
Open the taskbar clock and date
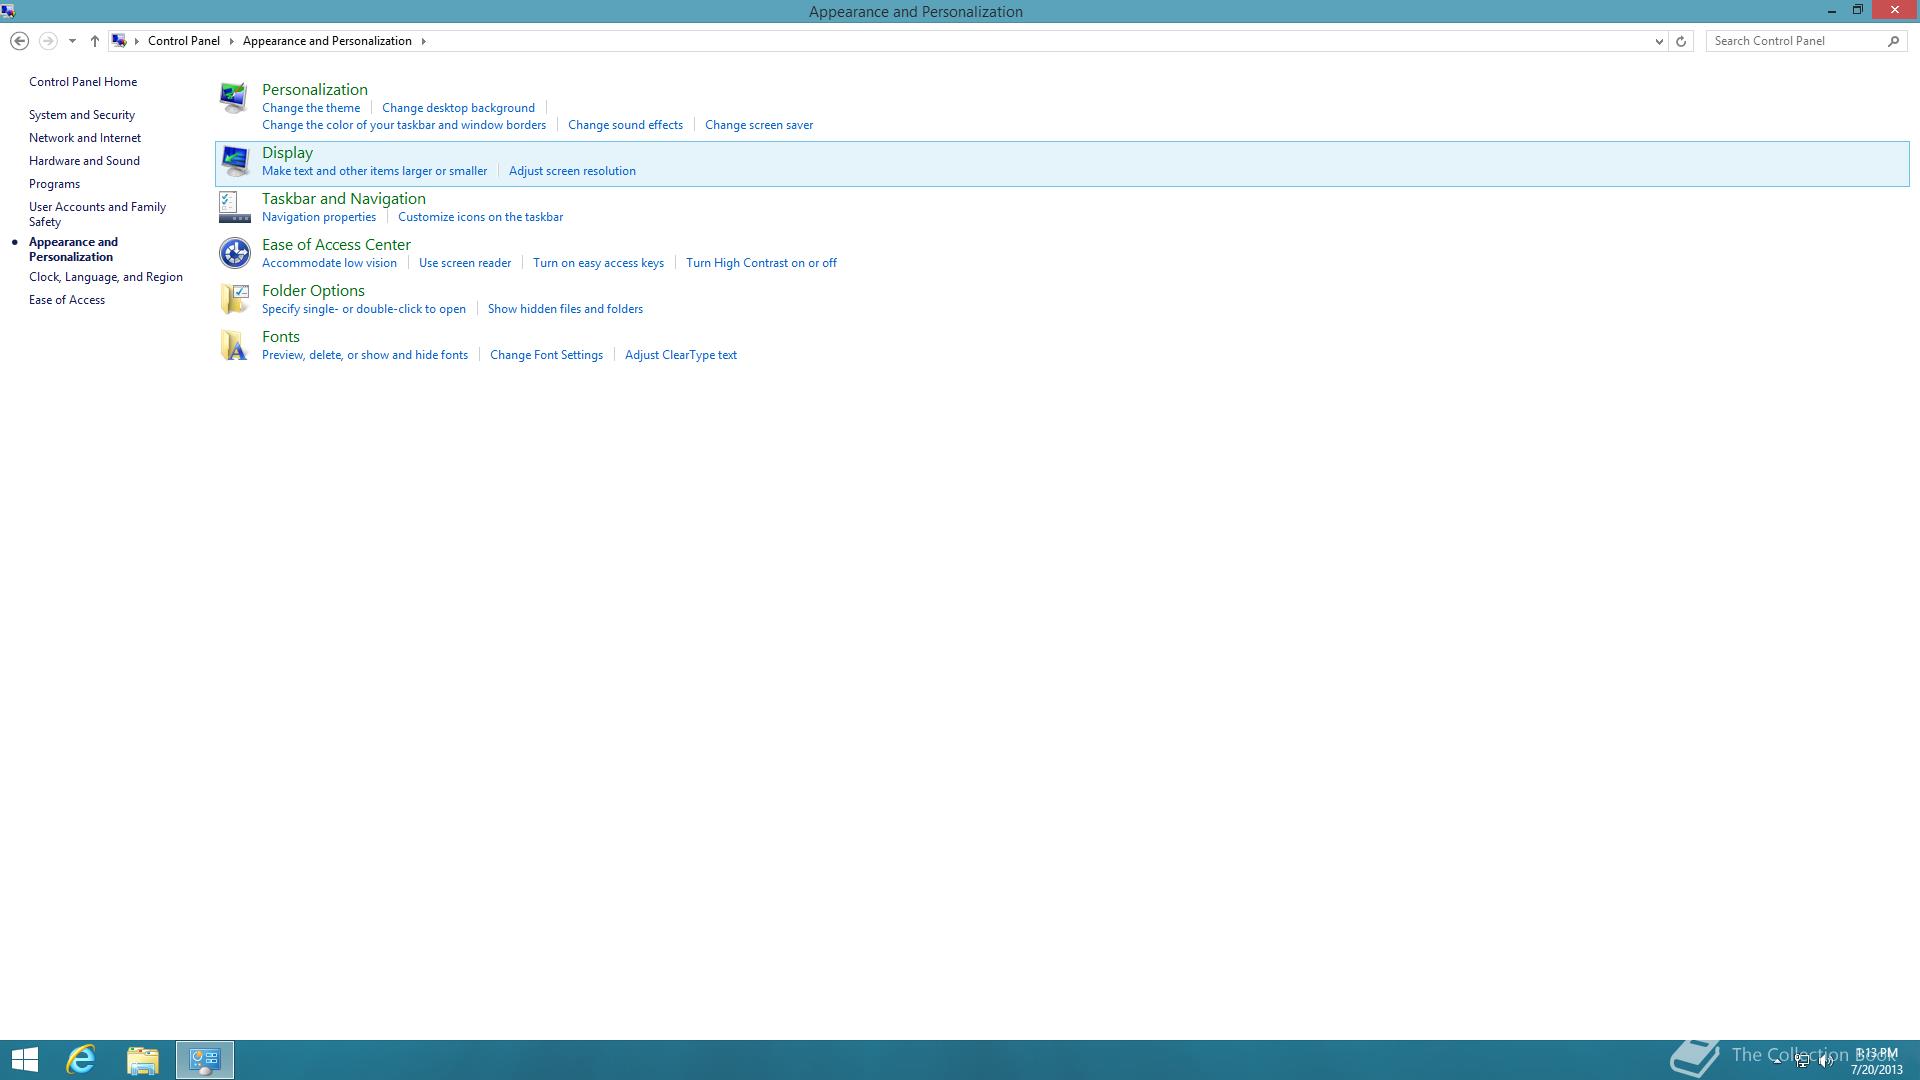tap(1876, 1061)
